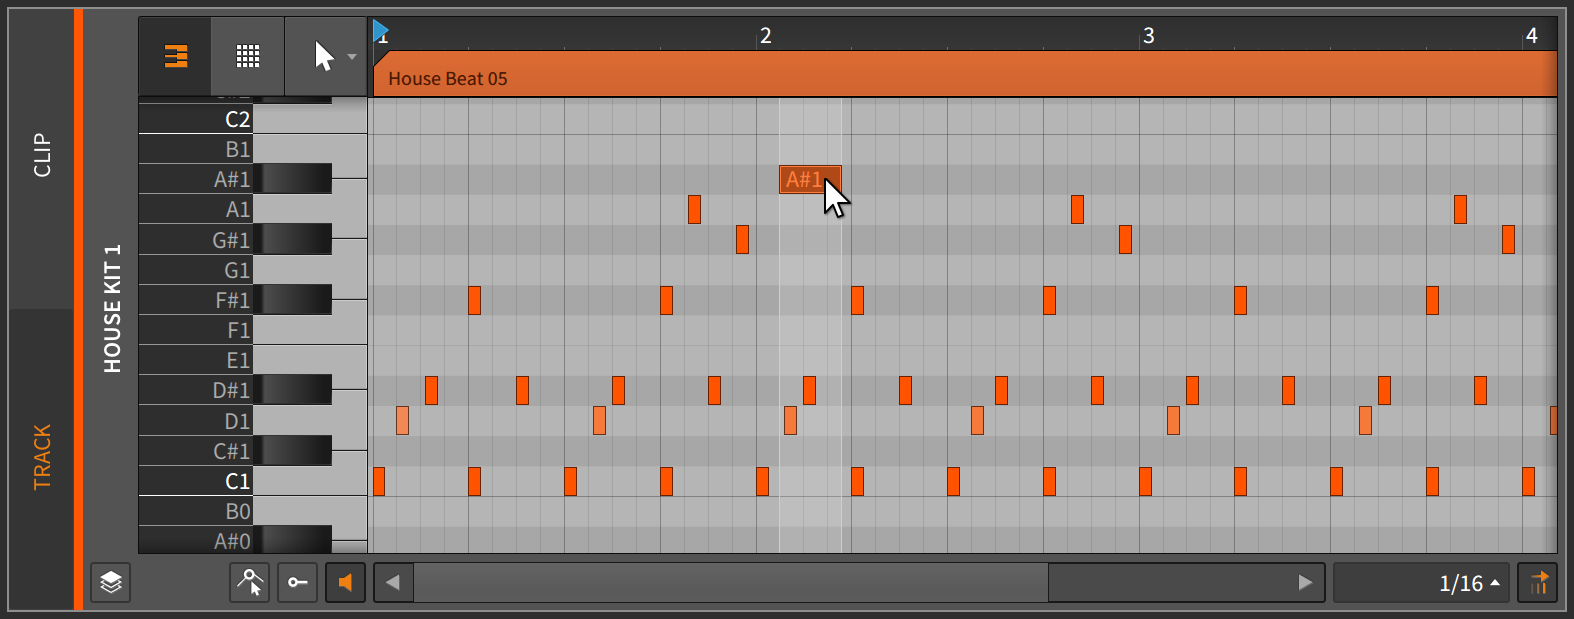
Task: Open the tool selection dropdown arrow
Action: point(352,57)
